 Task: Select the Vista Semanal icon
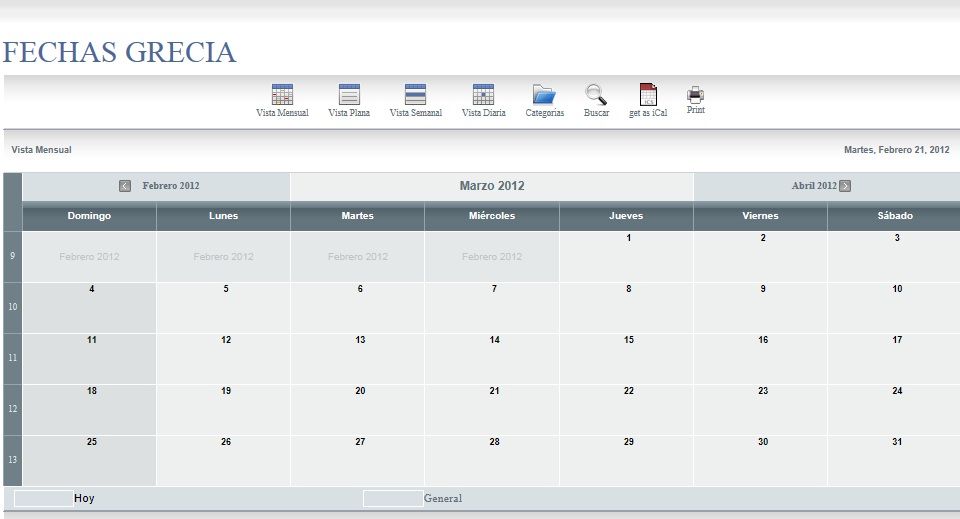(415, 95)
